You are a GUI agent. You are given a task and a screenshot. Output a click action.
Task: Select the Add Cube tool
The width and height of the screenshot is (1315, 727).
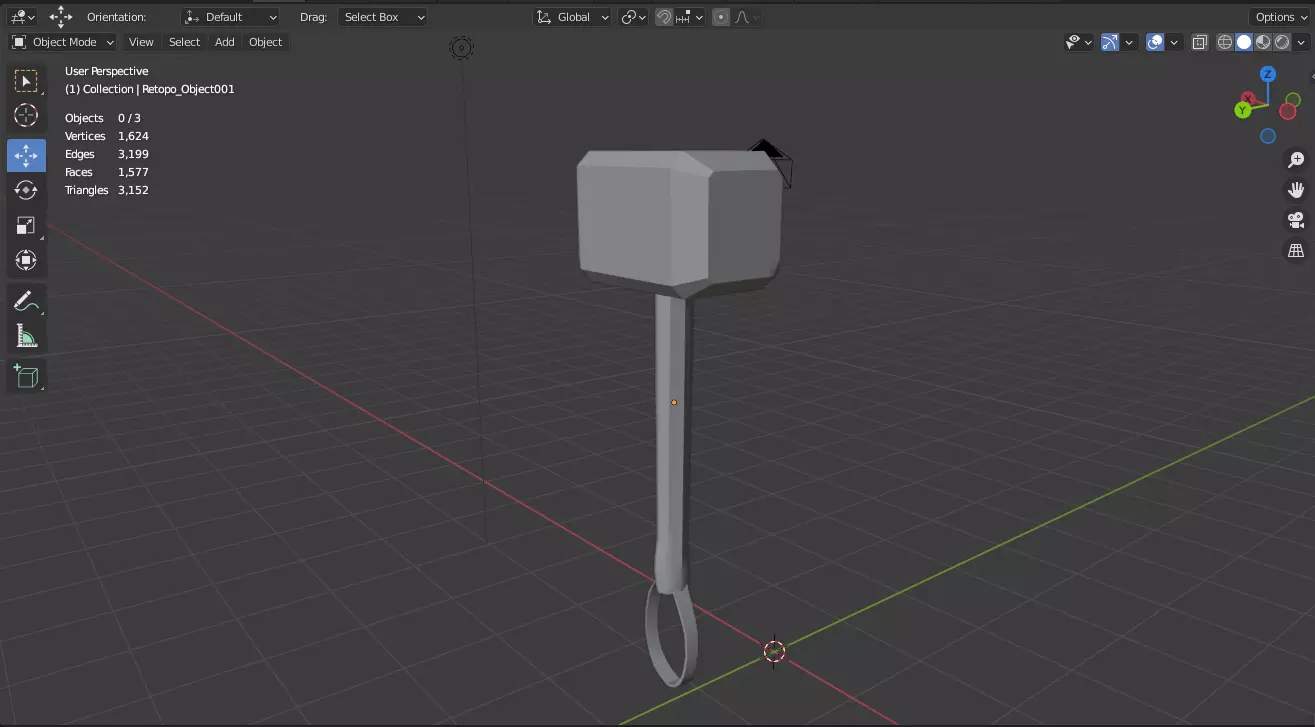[x=26, y=376]
